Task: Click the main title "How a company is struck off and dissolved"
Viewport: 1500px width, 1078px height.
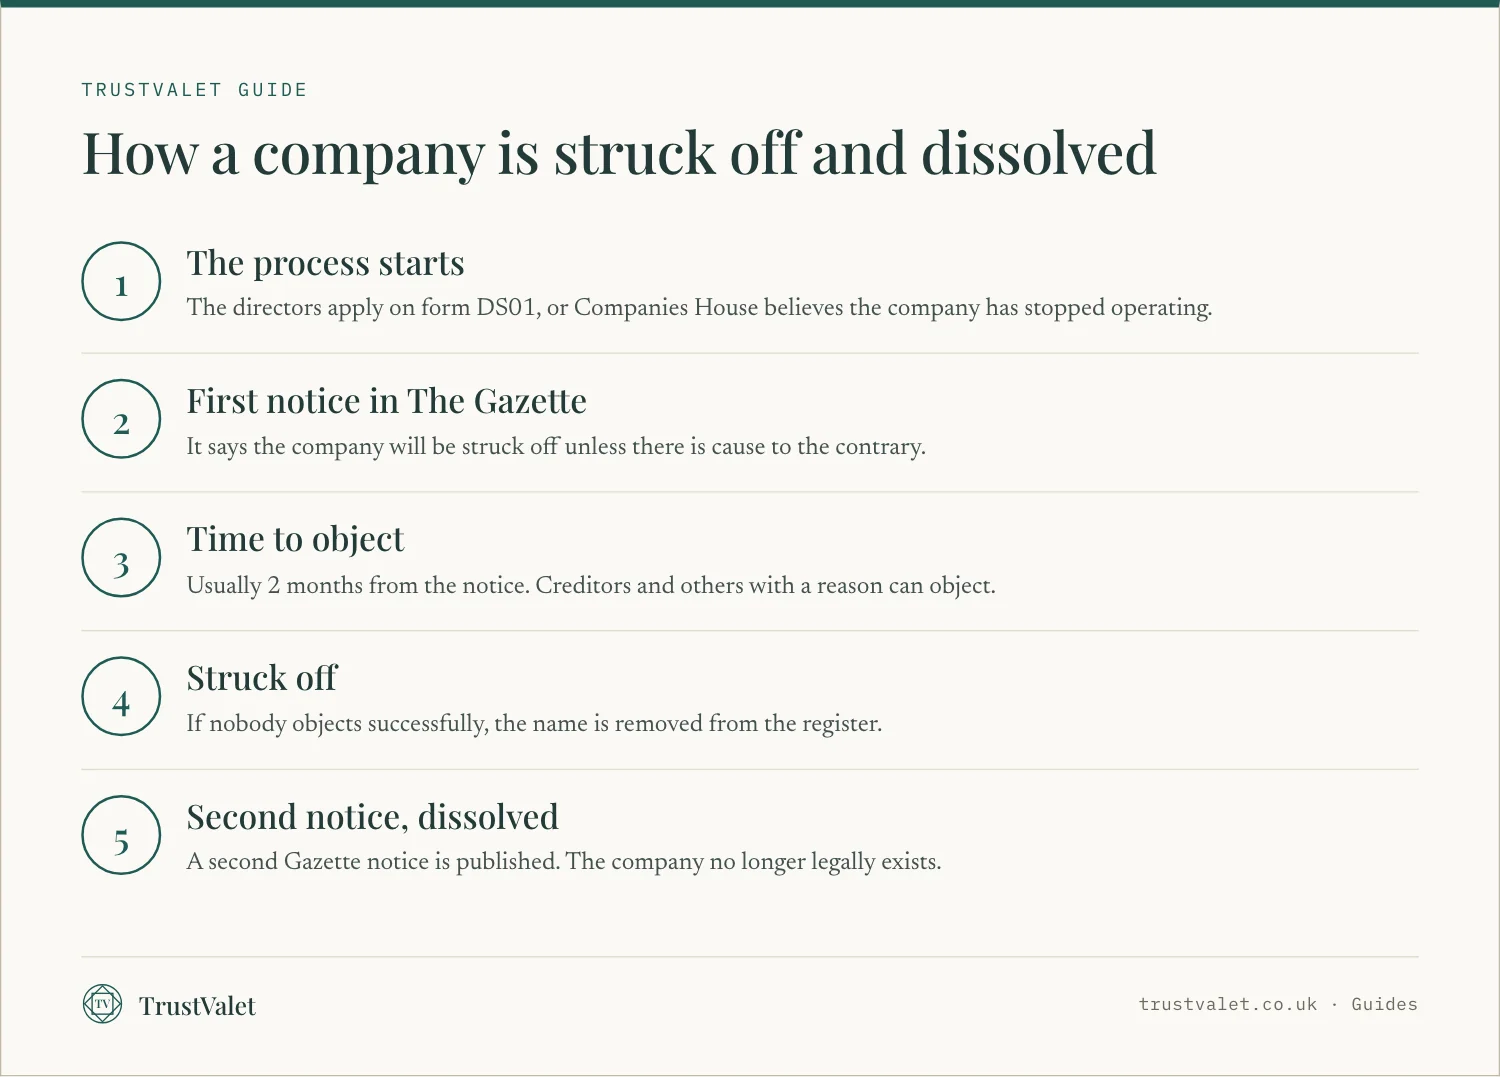Action: 619,155
